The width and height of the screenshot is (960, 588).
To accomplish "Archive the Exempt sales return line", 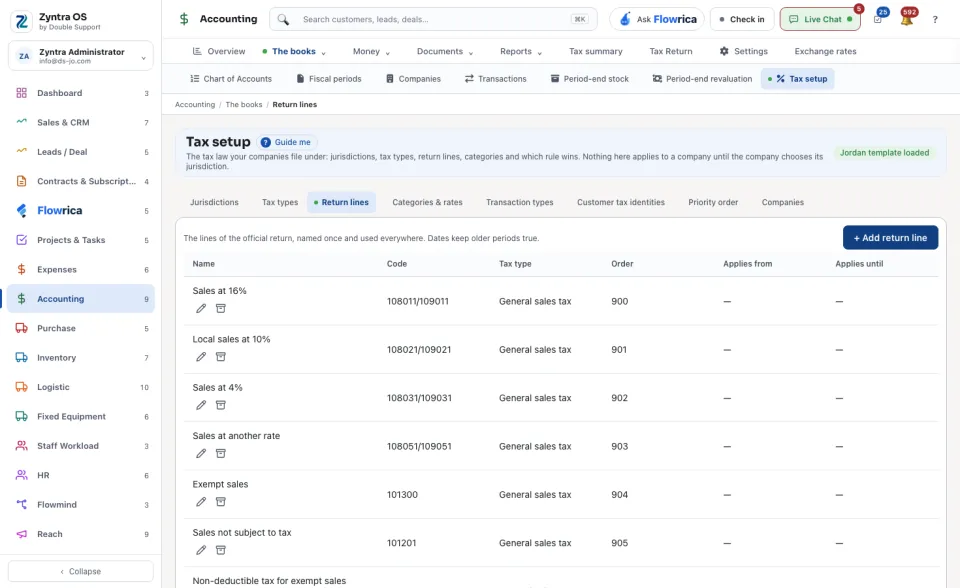I will coord(221,502).
